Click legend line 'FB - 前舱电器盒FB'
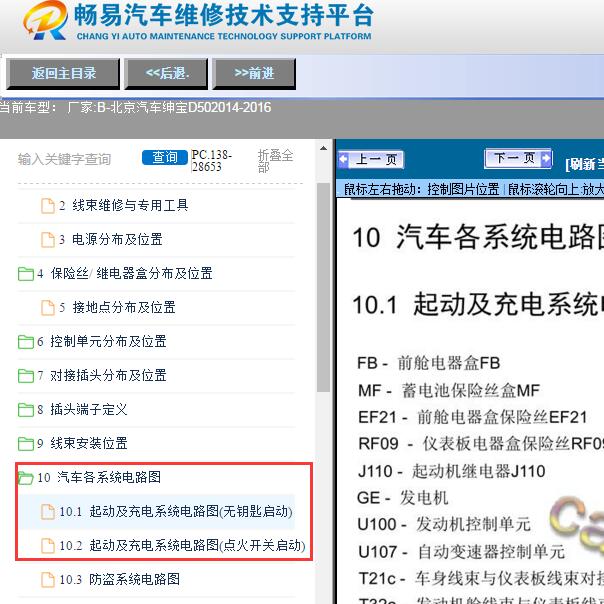The width and height of the screenshot is (604, 604). coord(428,363)
